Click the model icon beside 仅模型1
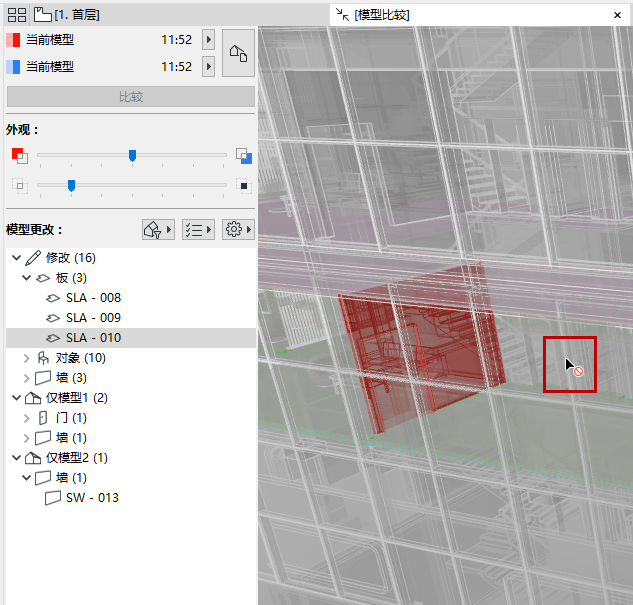Image resolution: width=633 pixels, height=605 pixels. (x=33, y=398)
